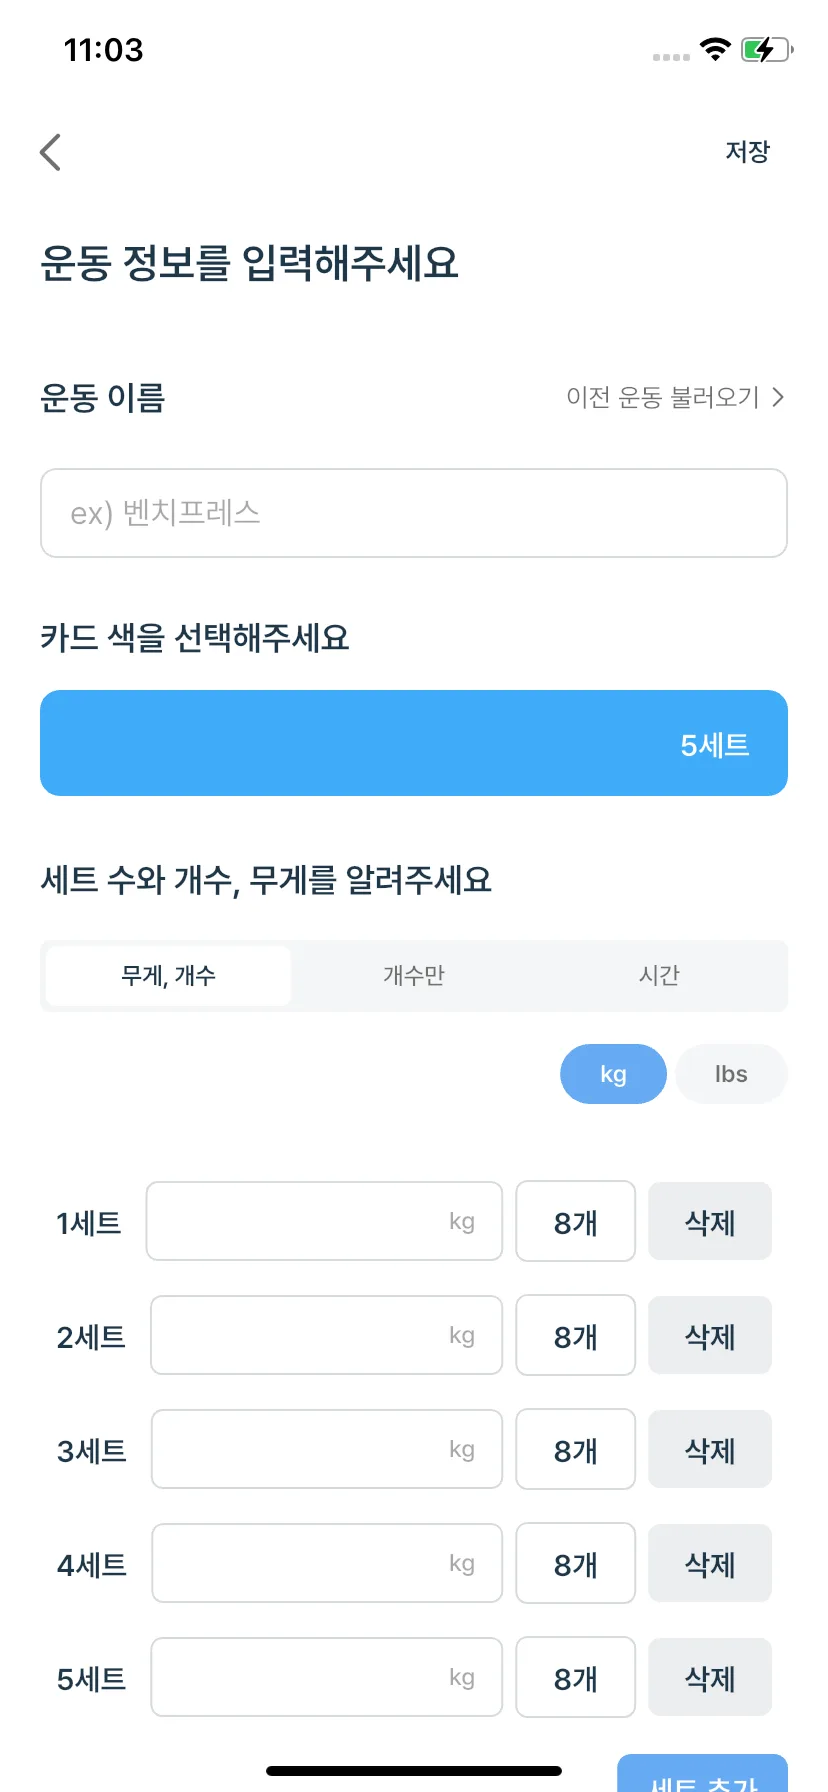Select the kg unit toggle

pyautogui.click(x=613, y=1074)
